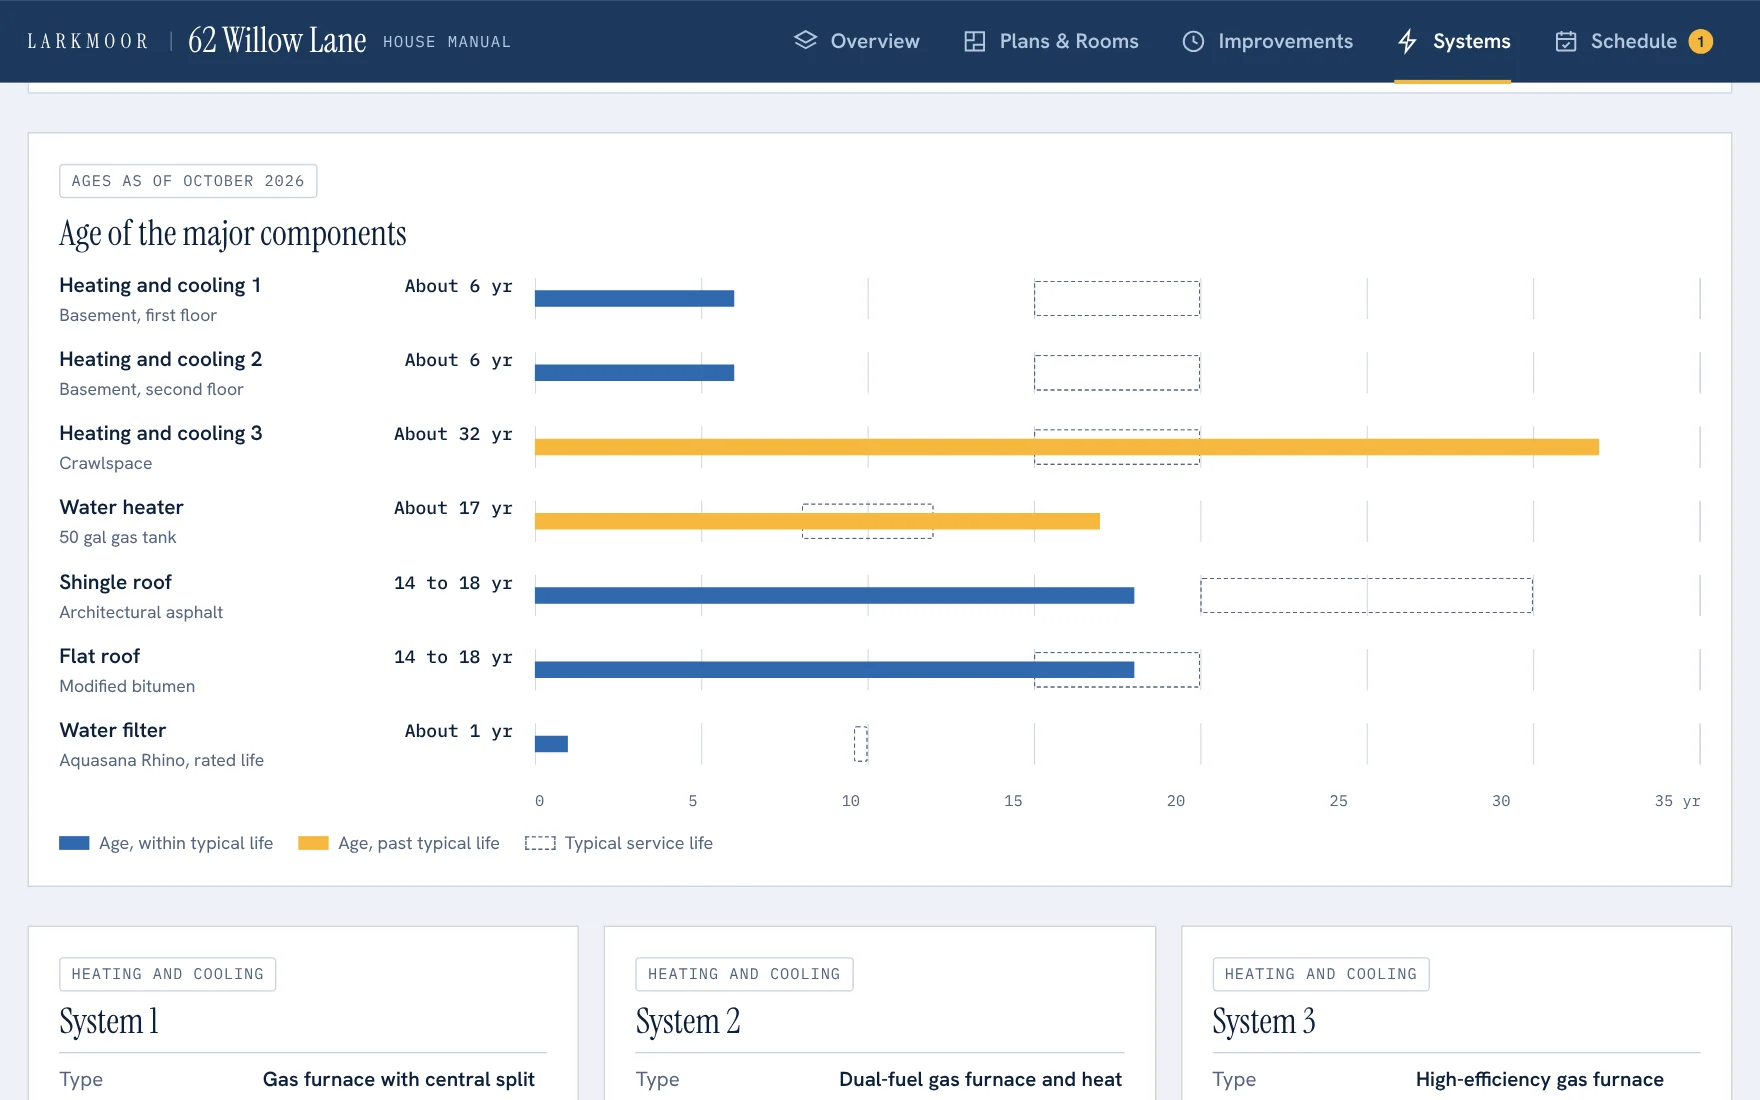
Task: Click the Shingle roof row label
Action: pos(115,582)
